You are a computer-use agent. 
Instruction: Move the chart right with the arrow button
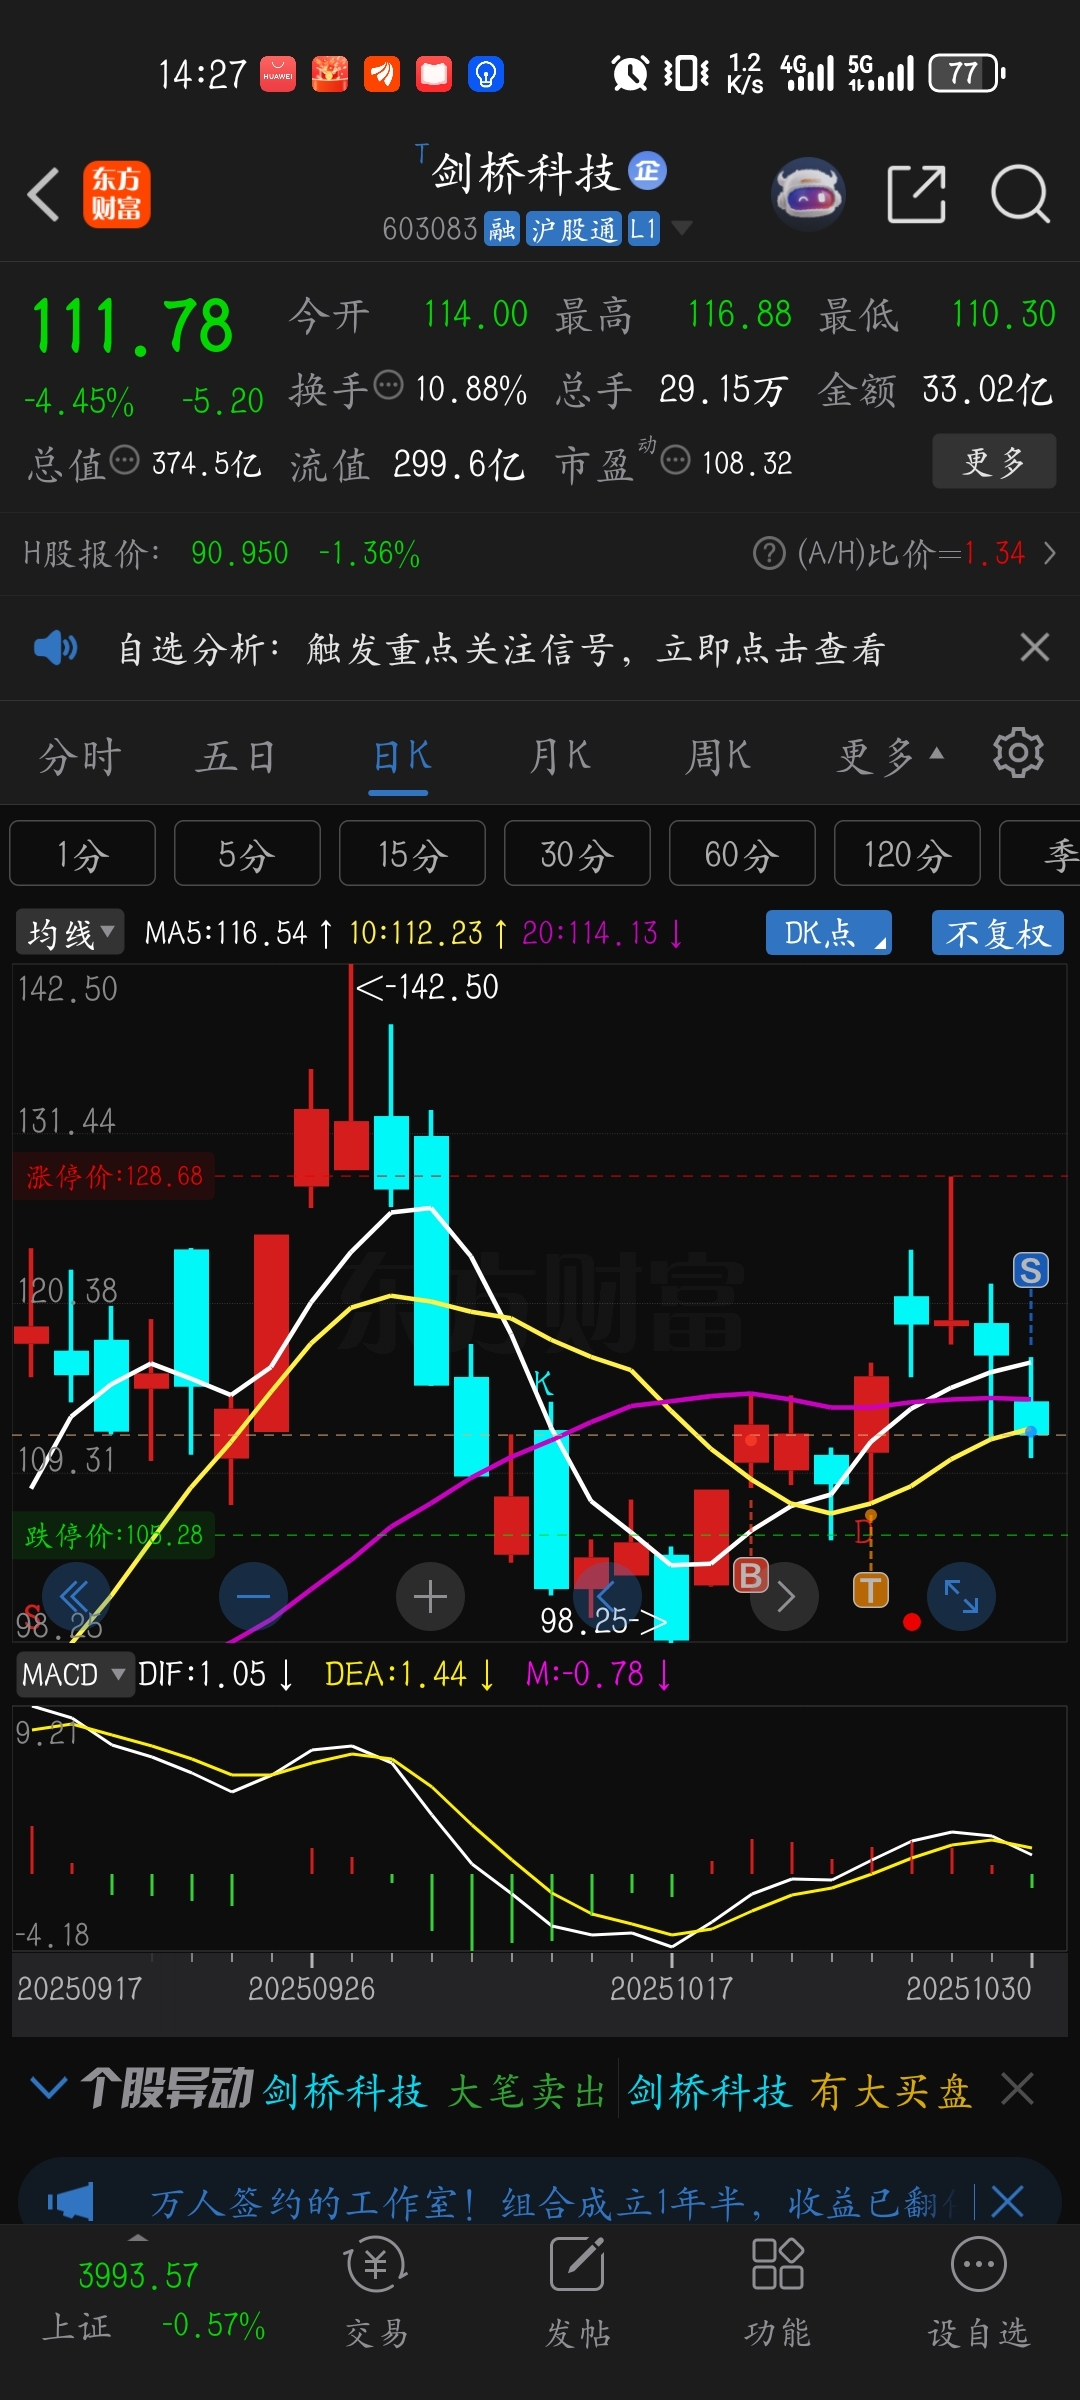(785, 1596)
